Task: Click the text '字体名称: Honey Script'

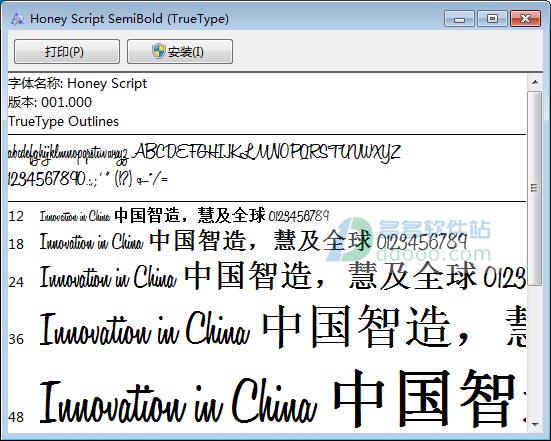Action: 78,84
